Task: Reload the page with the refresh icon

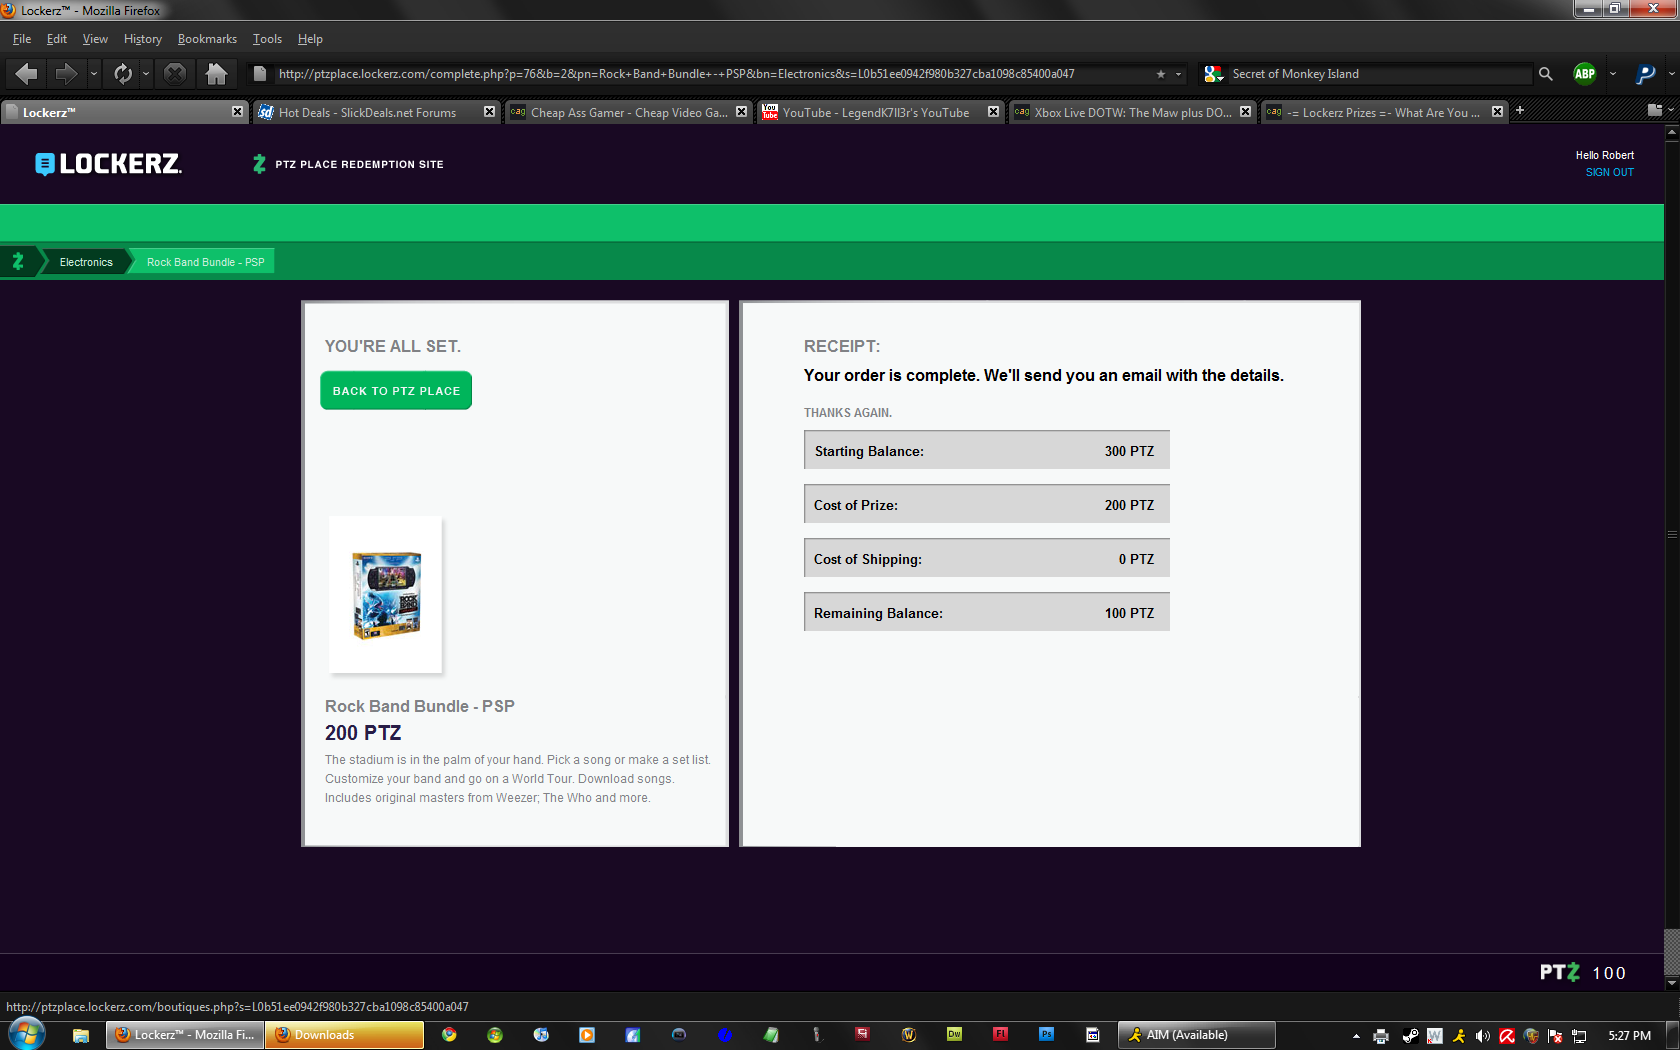Action: click(123, 73)
